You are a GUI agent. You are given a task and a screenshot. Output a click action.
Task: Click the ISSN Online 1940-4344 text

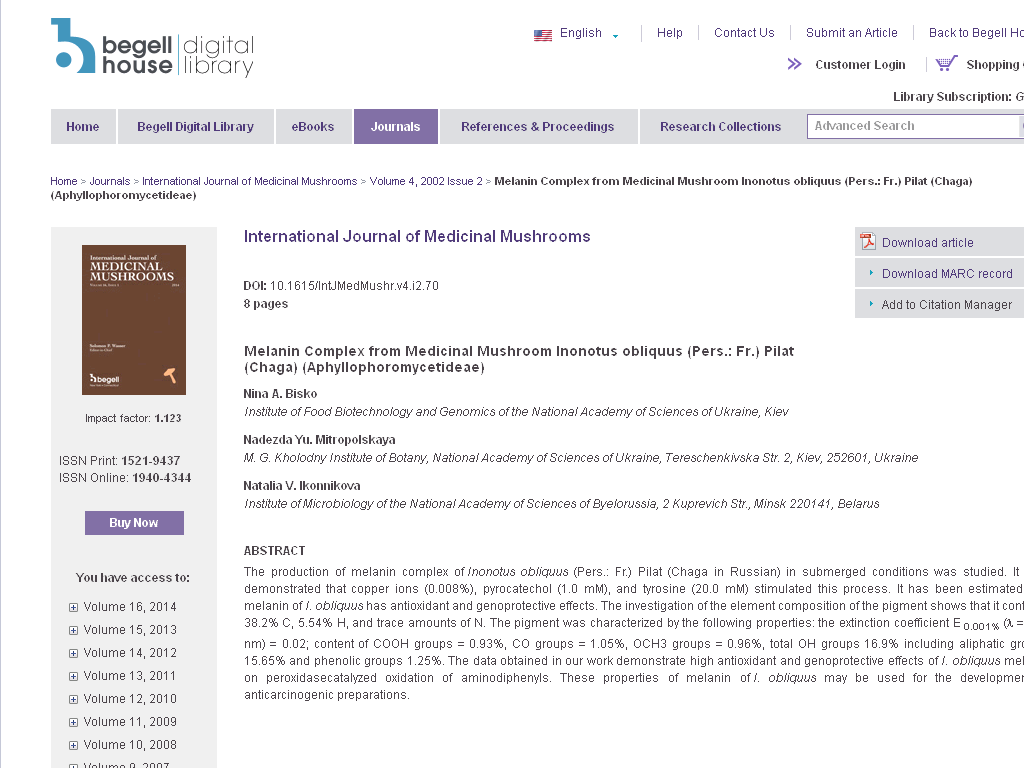[125, 478]
